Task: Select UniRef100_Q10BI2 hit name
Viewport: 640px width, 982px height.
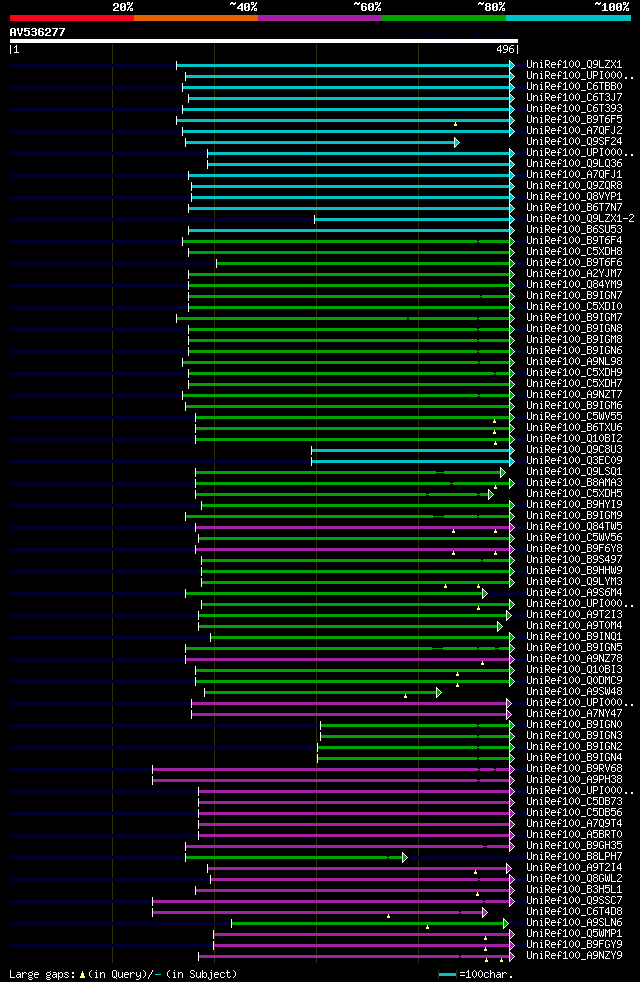Action: tap(574, 438)
